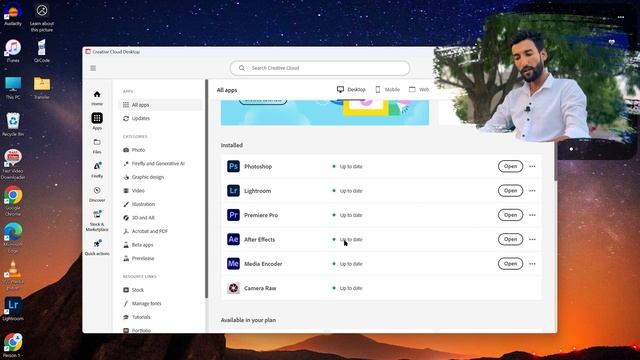
Task: Switch to the Web tab
Action: [419, 89]
